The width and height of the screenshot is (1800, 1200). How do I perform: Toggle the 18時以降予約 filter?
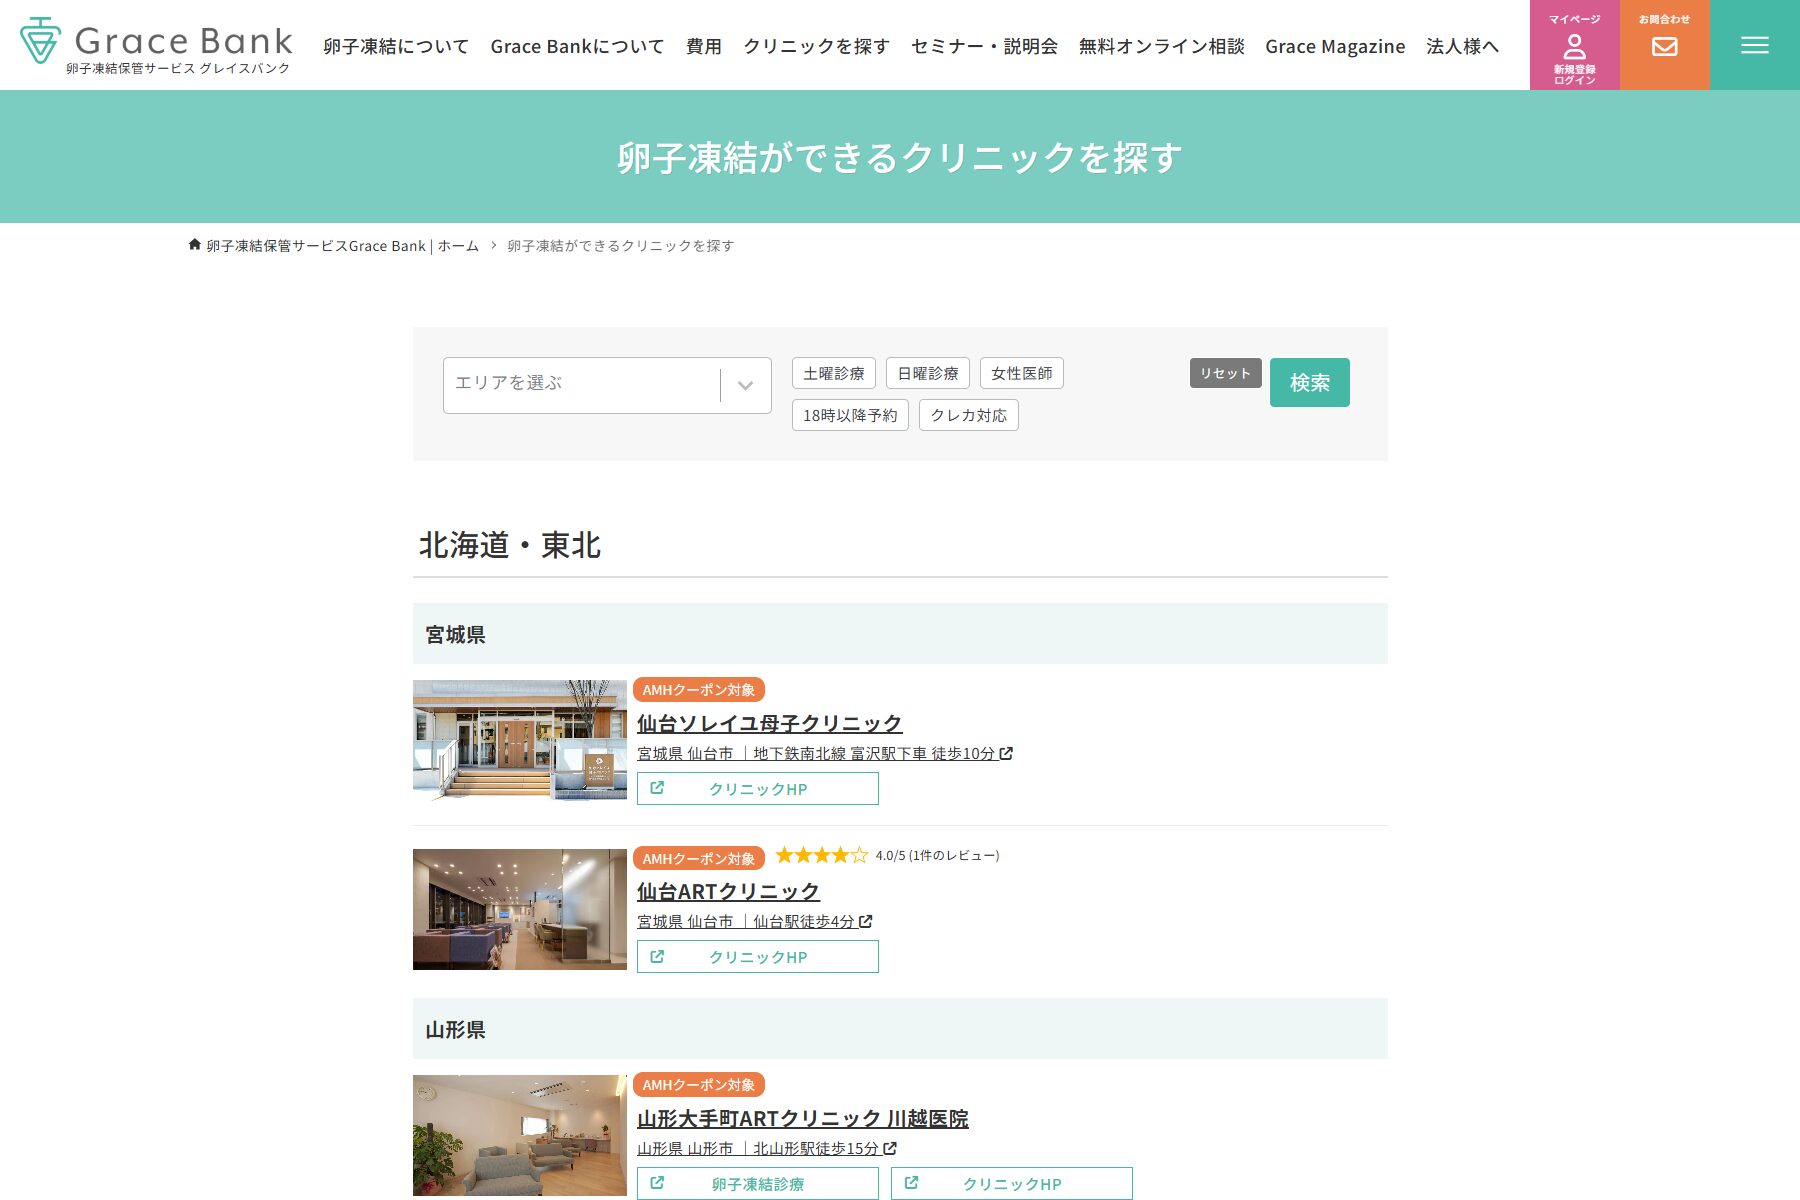849,415
